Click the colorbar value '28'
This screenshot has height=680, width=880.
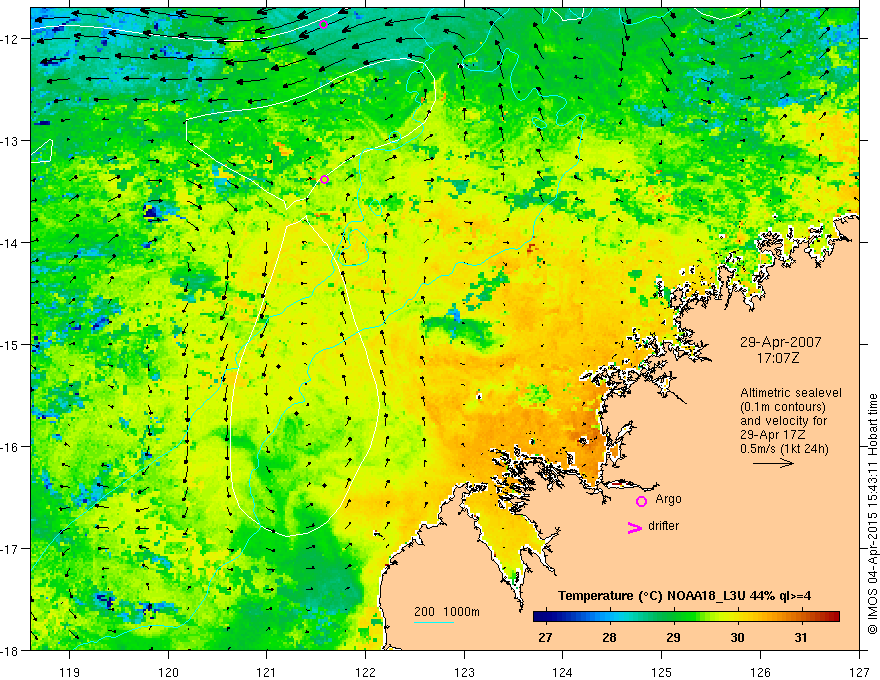tap(609, 637)
